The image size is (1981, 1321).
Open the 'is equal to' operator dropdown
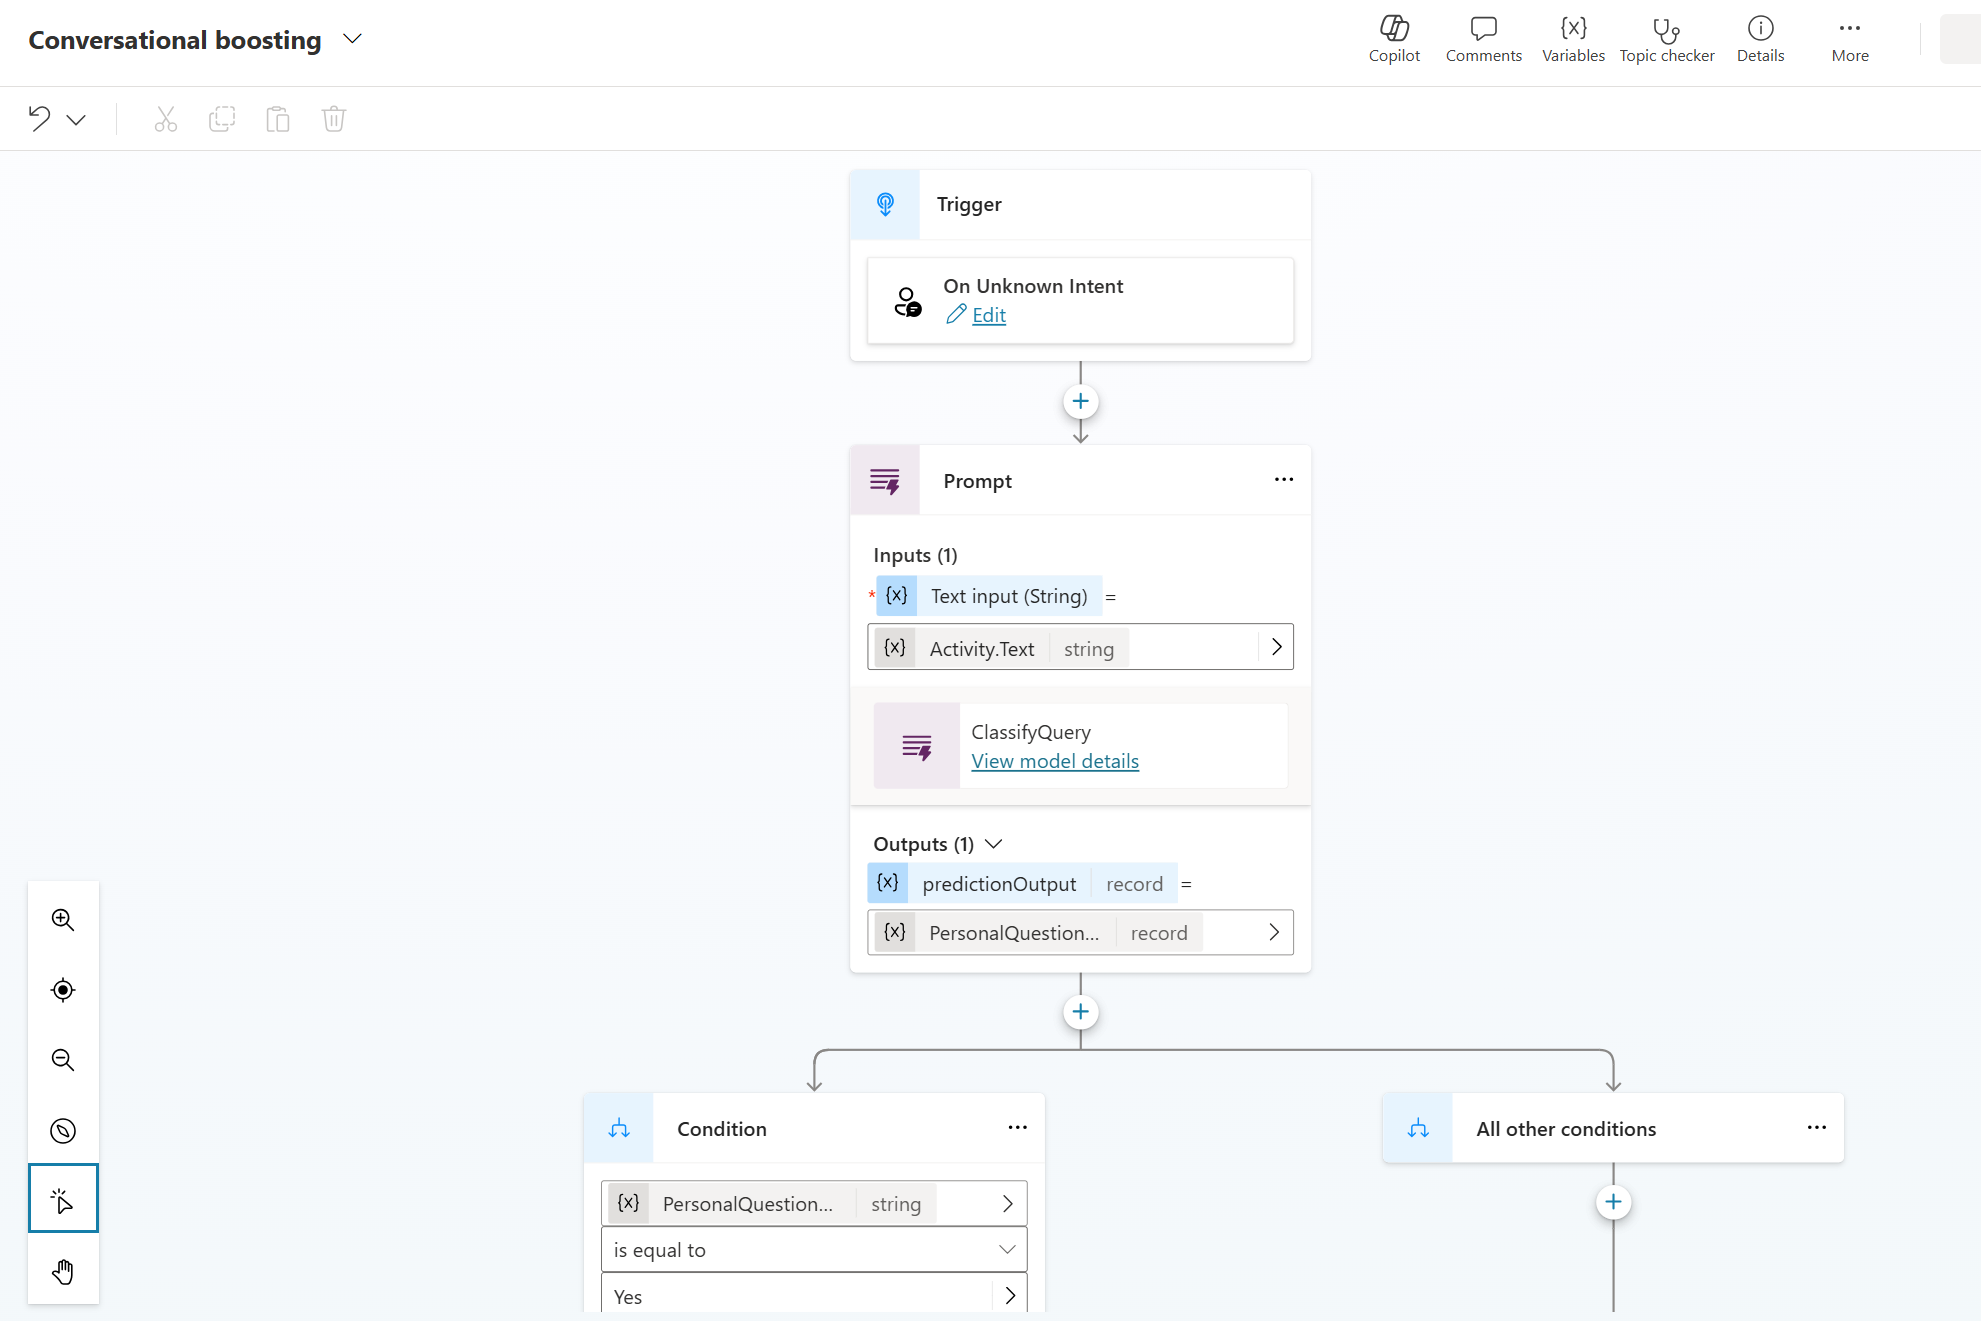coord(814,1250)
